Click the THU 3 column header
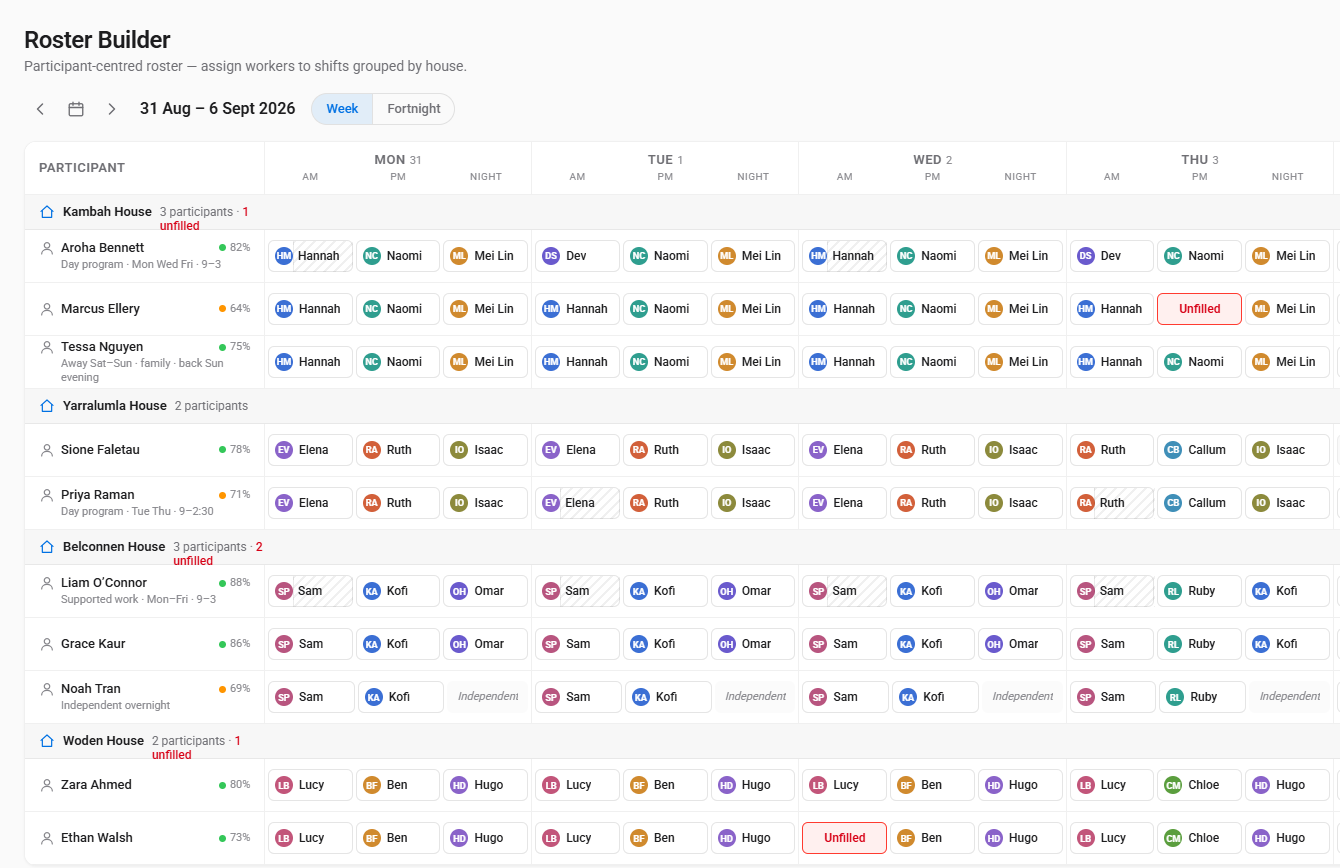The height and width of the screenshot is (868, 1340). point(1199,160)
